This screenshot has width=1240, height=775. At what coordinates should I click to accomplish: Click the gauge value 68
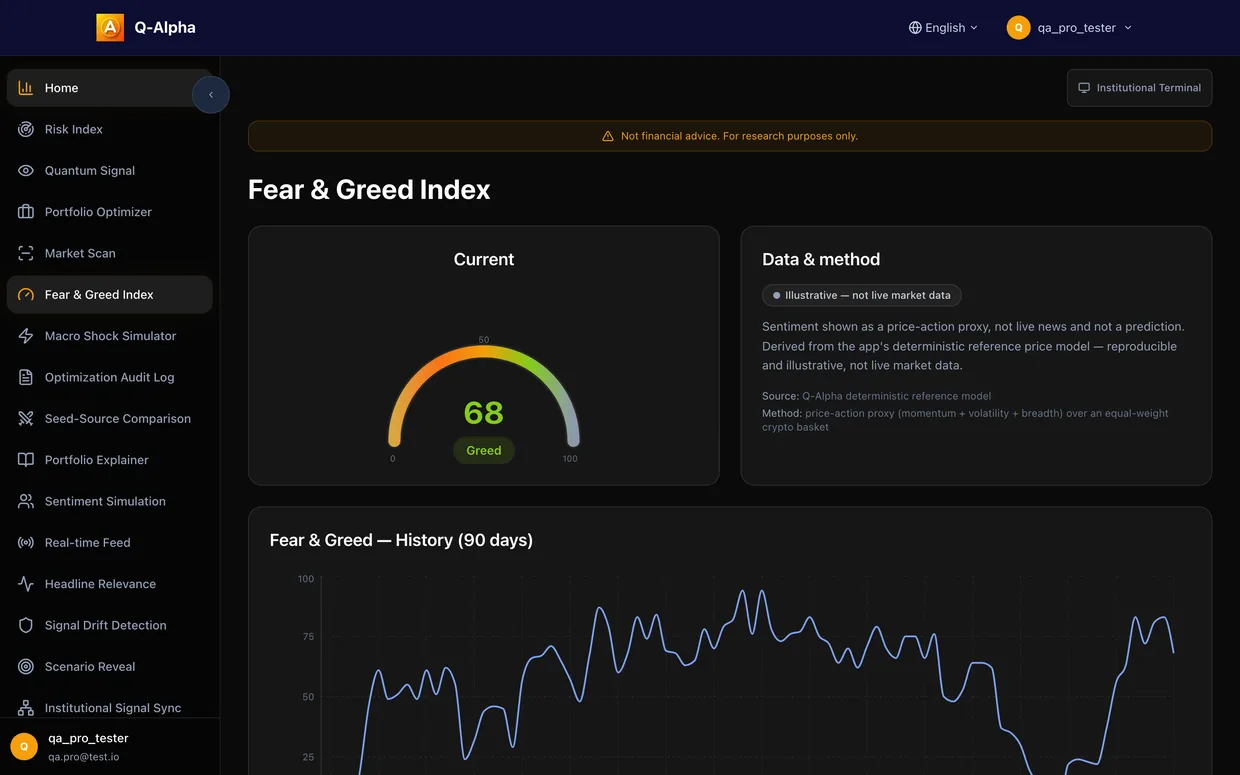[484, 412]
